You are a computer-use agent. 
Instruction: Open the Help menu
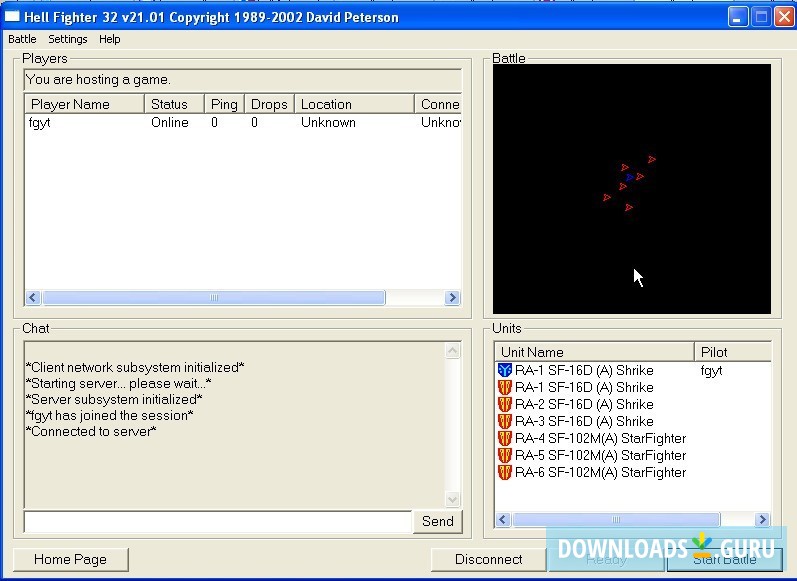point(109,39)
